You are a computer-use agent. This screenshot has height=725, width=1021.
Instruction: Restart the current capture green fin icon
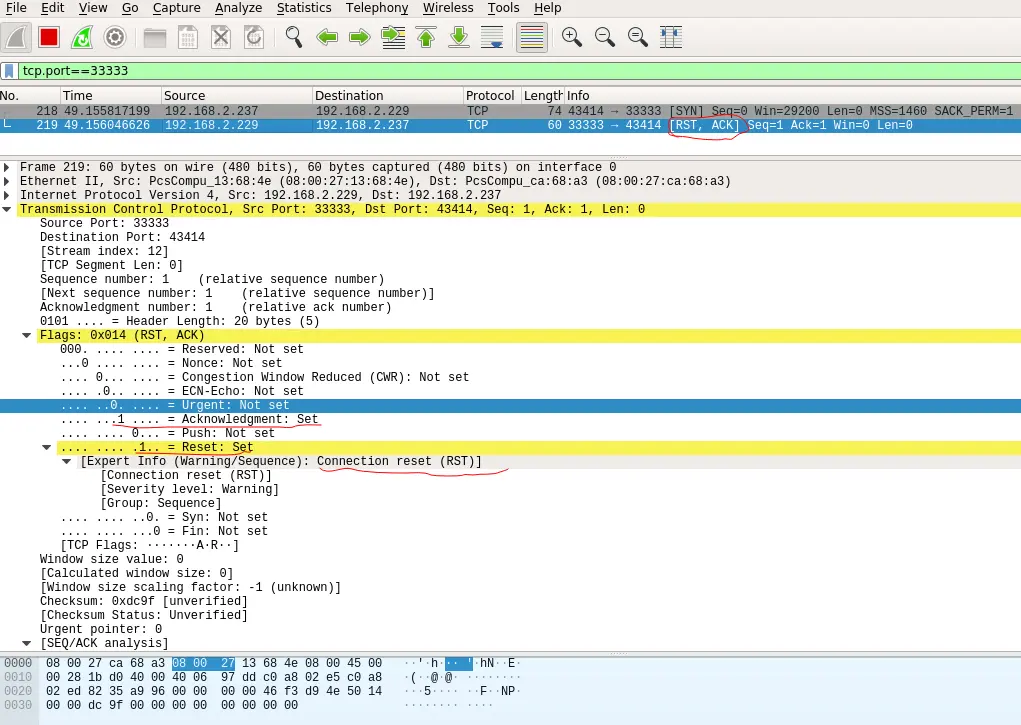point(82,37)
